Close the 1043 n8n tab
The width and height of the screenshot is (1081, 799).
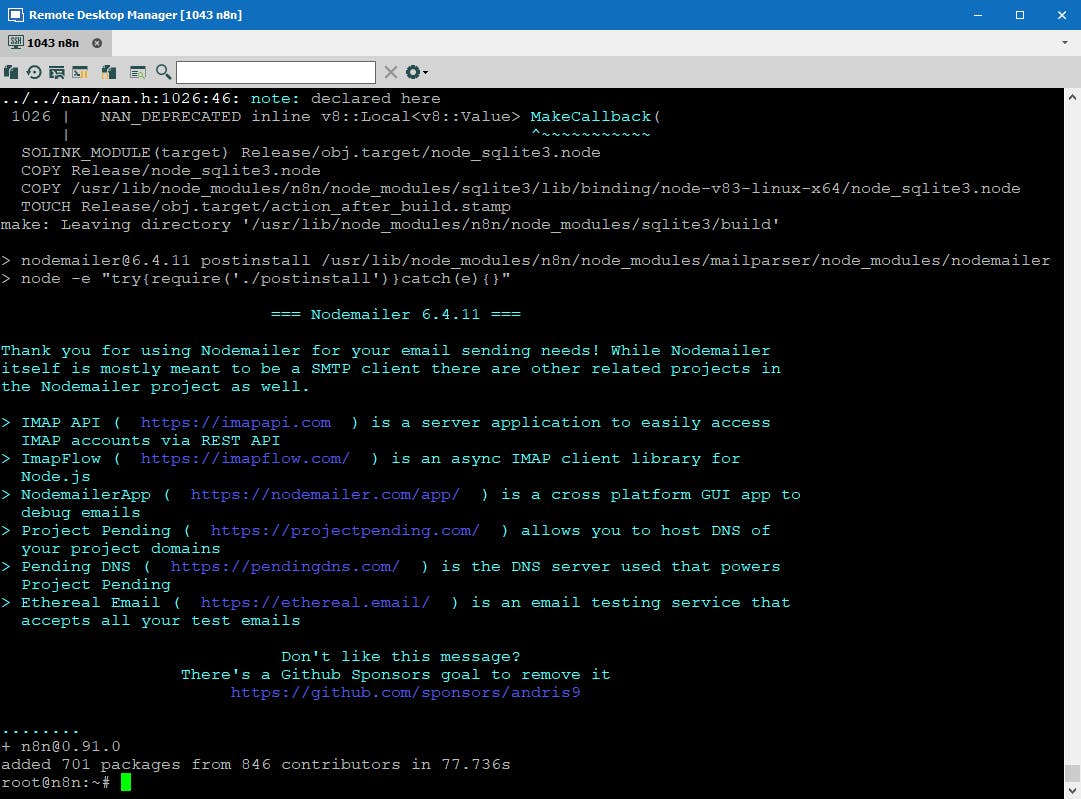click(97, 43)
